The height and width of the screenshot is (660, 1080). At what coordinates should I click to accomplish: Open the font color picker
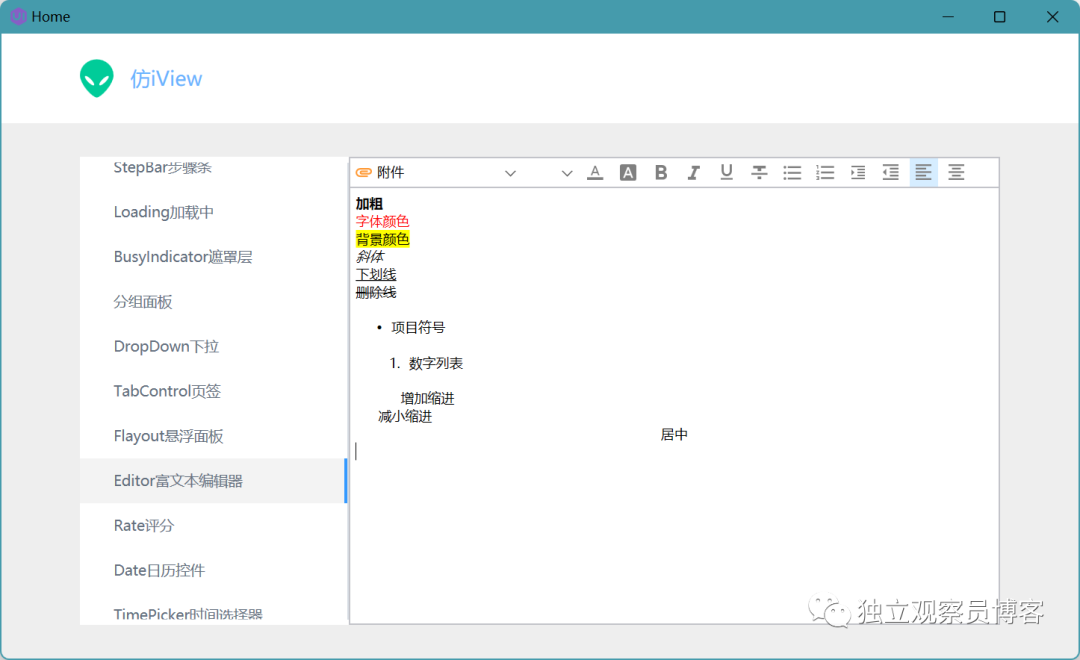(595, 172)
